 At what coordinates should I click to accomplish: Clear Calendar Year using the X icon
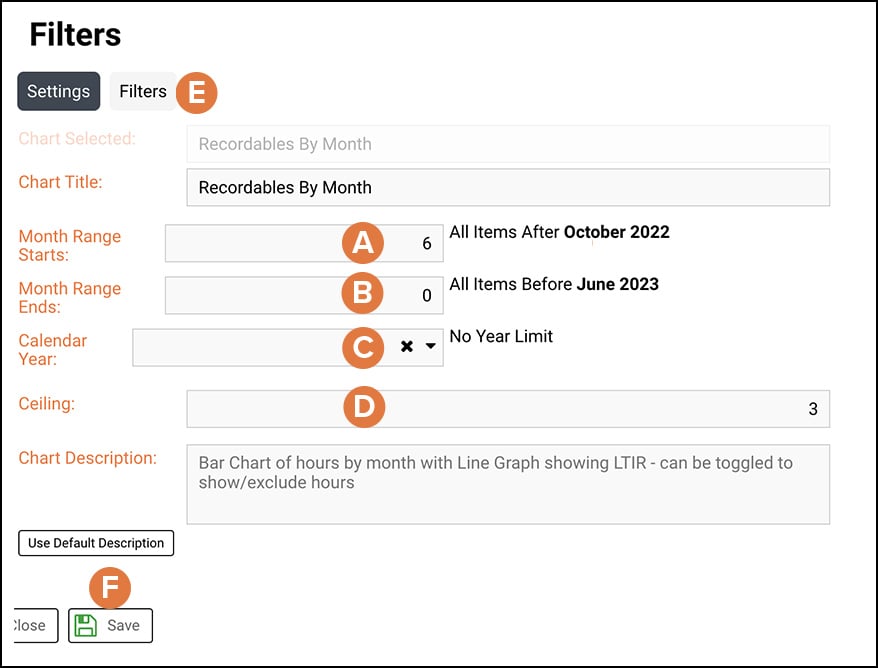tap(406, 346)
